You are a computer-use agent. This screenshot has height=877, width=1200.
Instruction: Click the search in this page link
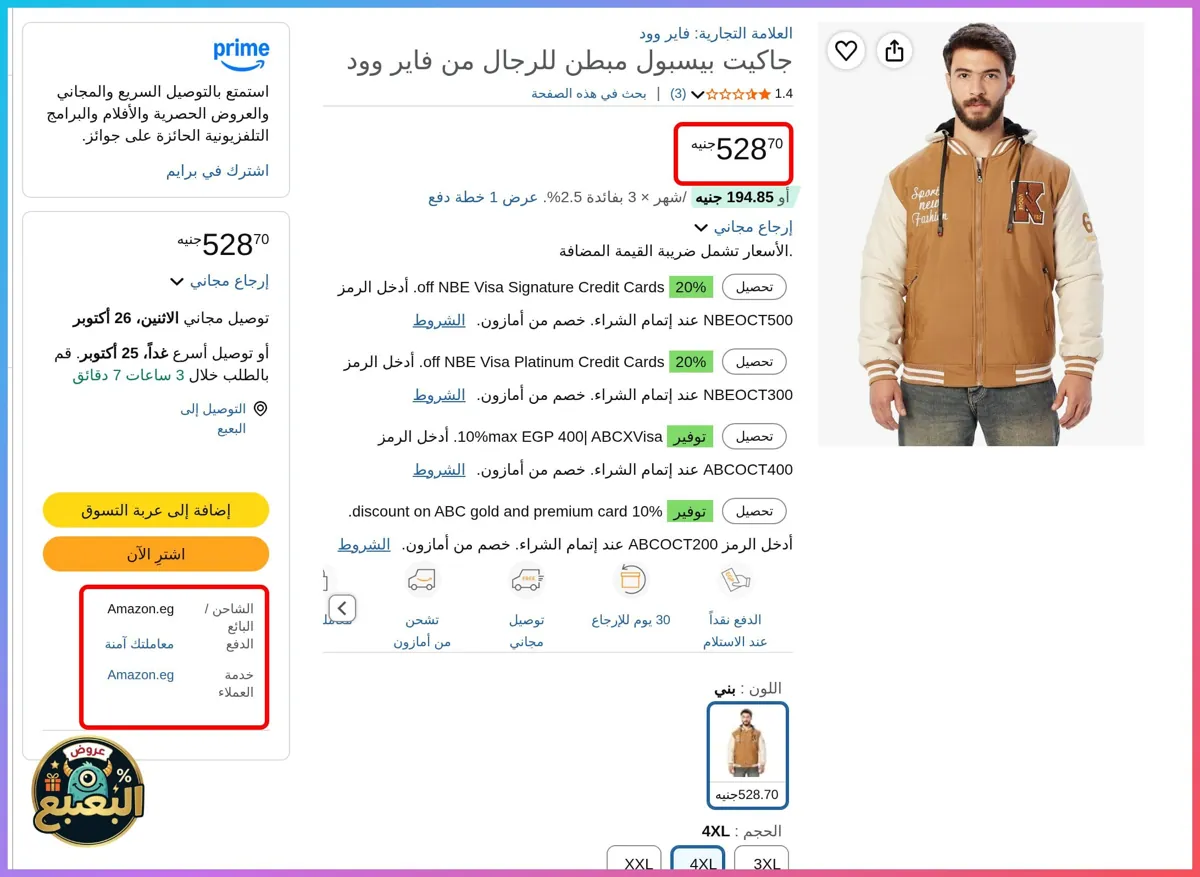click(x=589, y=94)
